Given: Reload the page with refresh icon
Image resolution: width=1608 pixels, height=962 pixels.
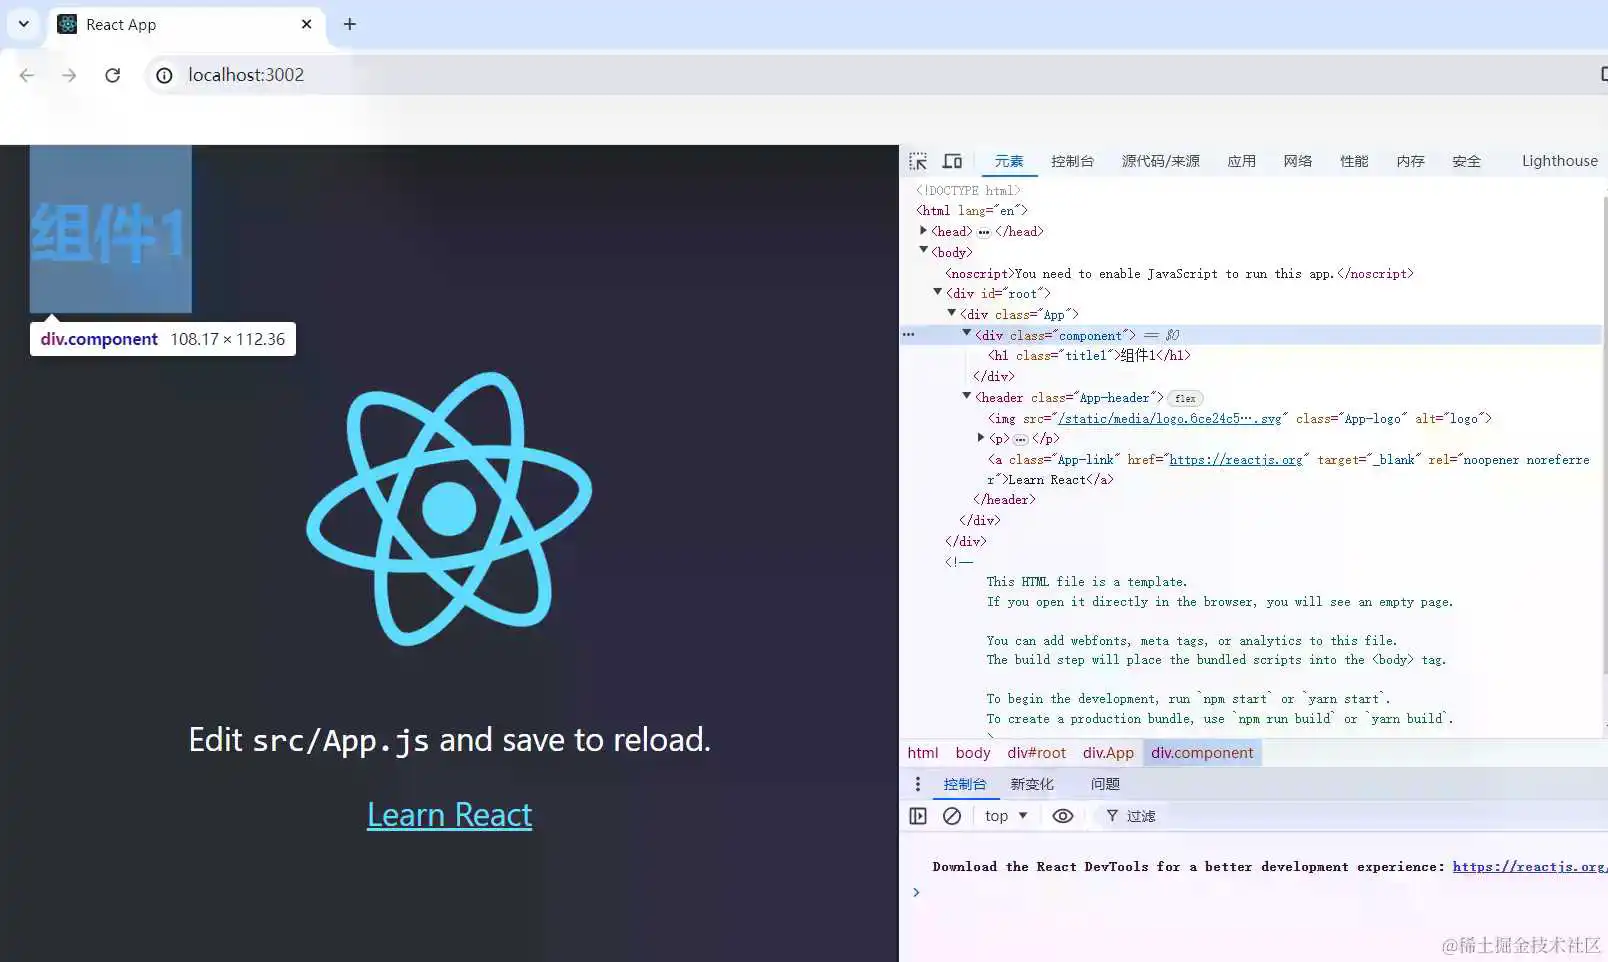Looking at the screenshot, I should click(112, 75).
